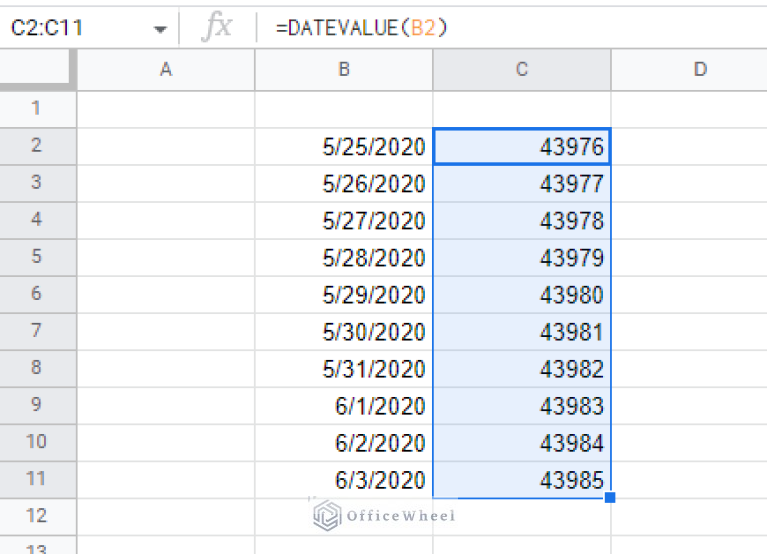The width and height of the screenshot is (767, 554).
Task: Select column B header
Action: tap(344, 69)
